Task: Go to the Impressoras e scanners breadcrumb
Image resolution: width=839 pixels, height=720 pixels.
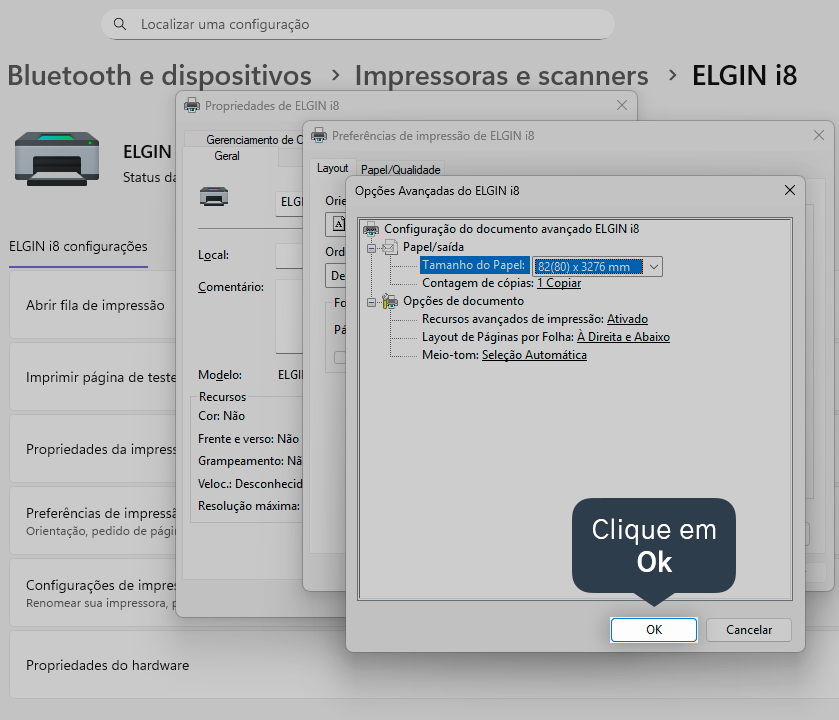Action: [x=501, y=75]
